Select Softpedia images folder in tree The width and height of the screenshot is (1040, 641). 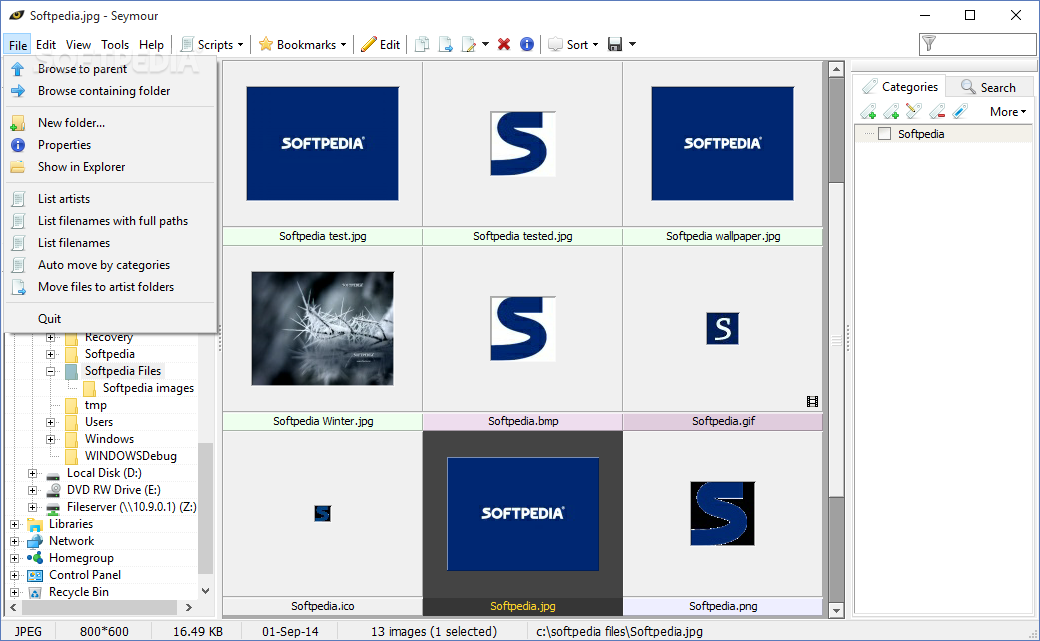click(x=149, y=388)
